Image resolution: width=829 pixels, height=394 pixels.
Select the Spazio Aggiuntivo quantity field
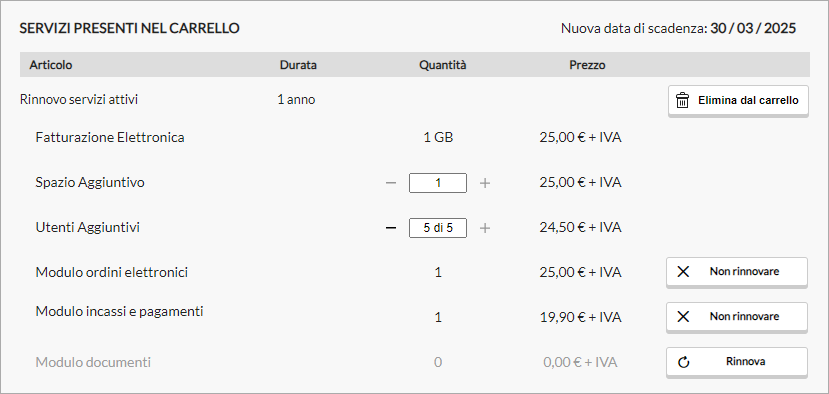point(438,183)
